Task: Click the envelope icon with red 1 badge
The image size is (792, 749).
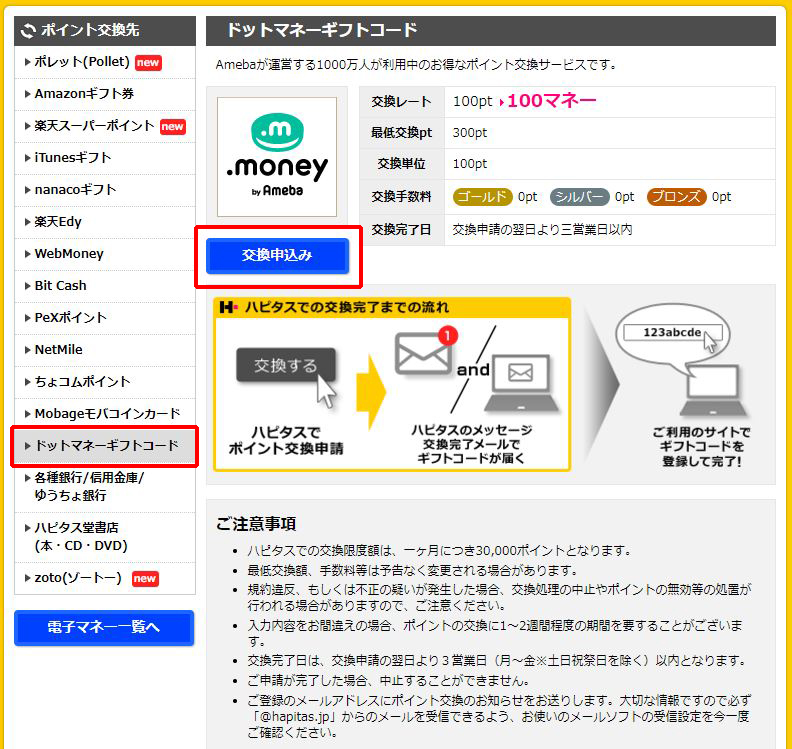Action: pyautogui.click(x=425, y=352)
